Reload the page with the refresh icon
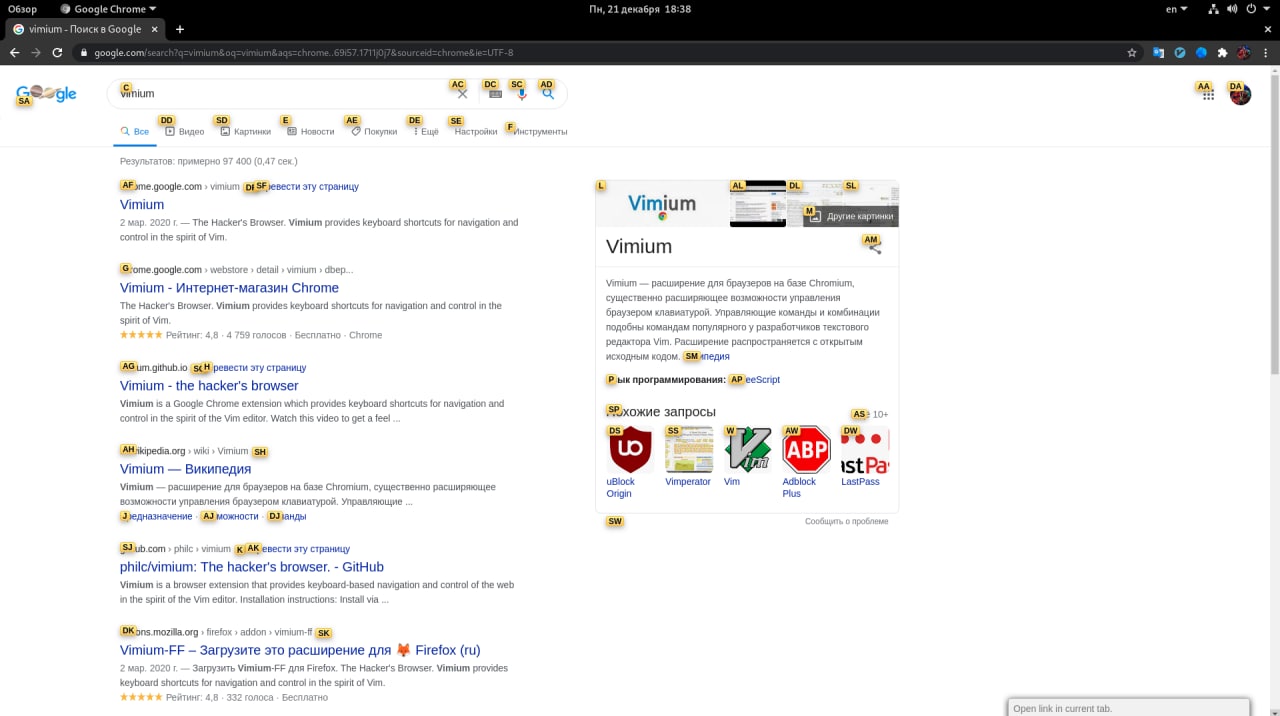The image size is (1280, 716). click(x=57, y=52)
